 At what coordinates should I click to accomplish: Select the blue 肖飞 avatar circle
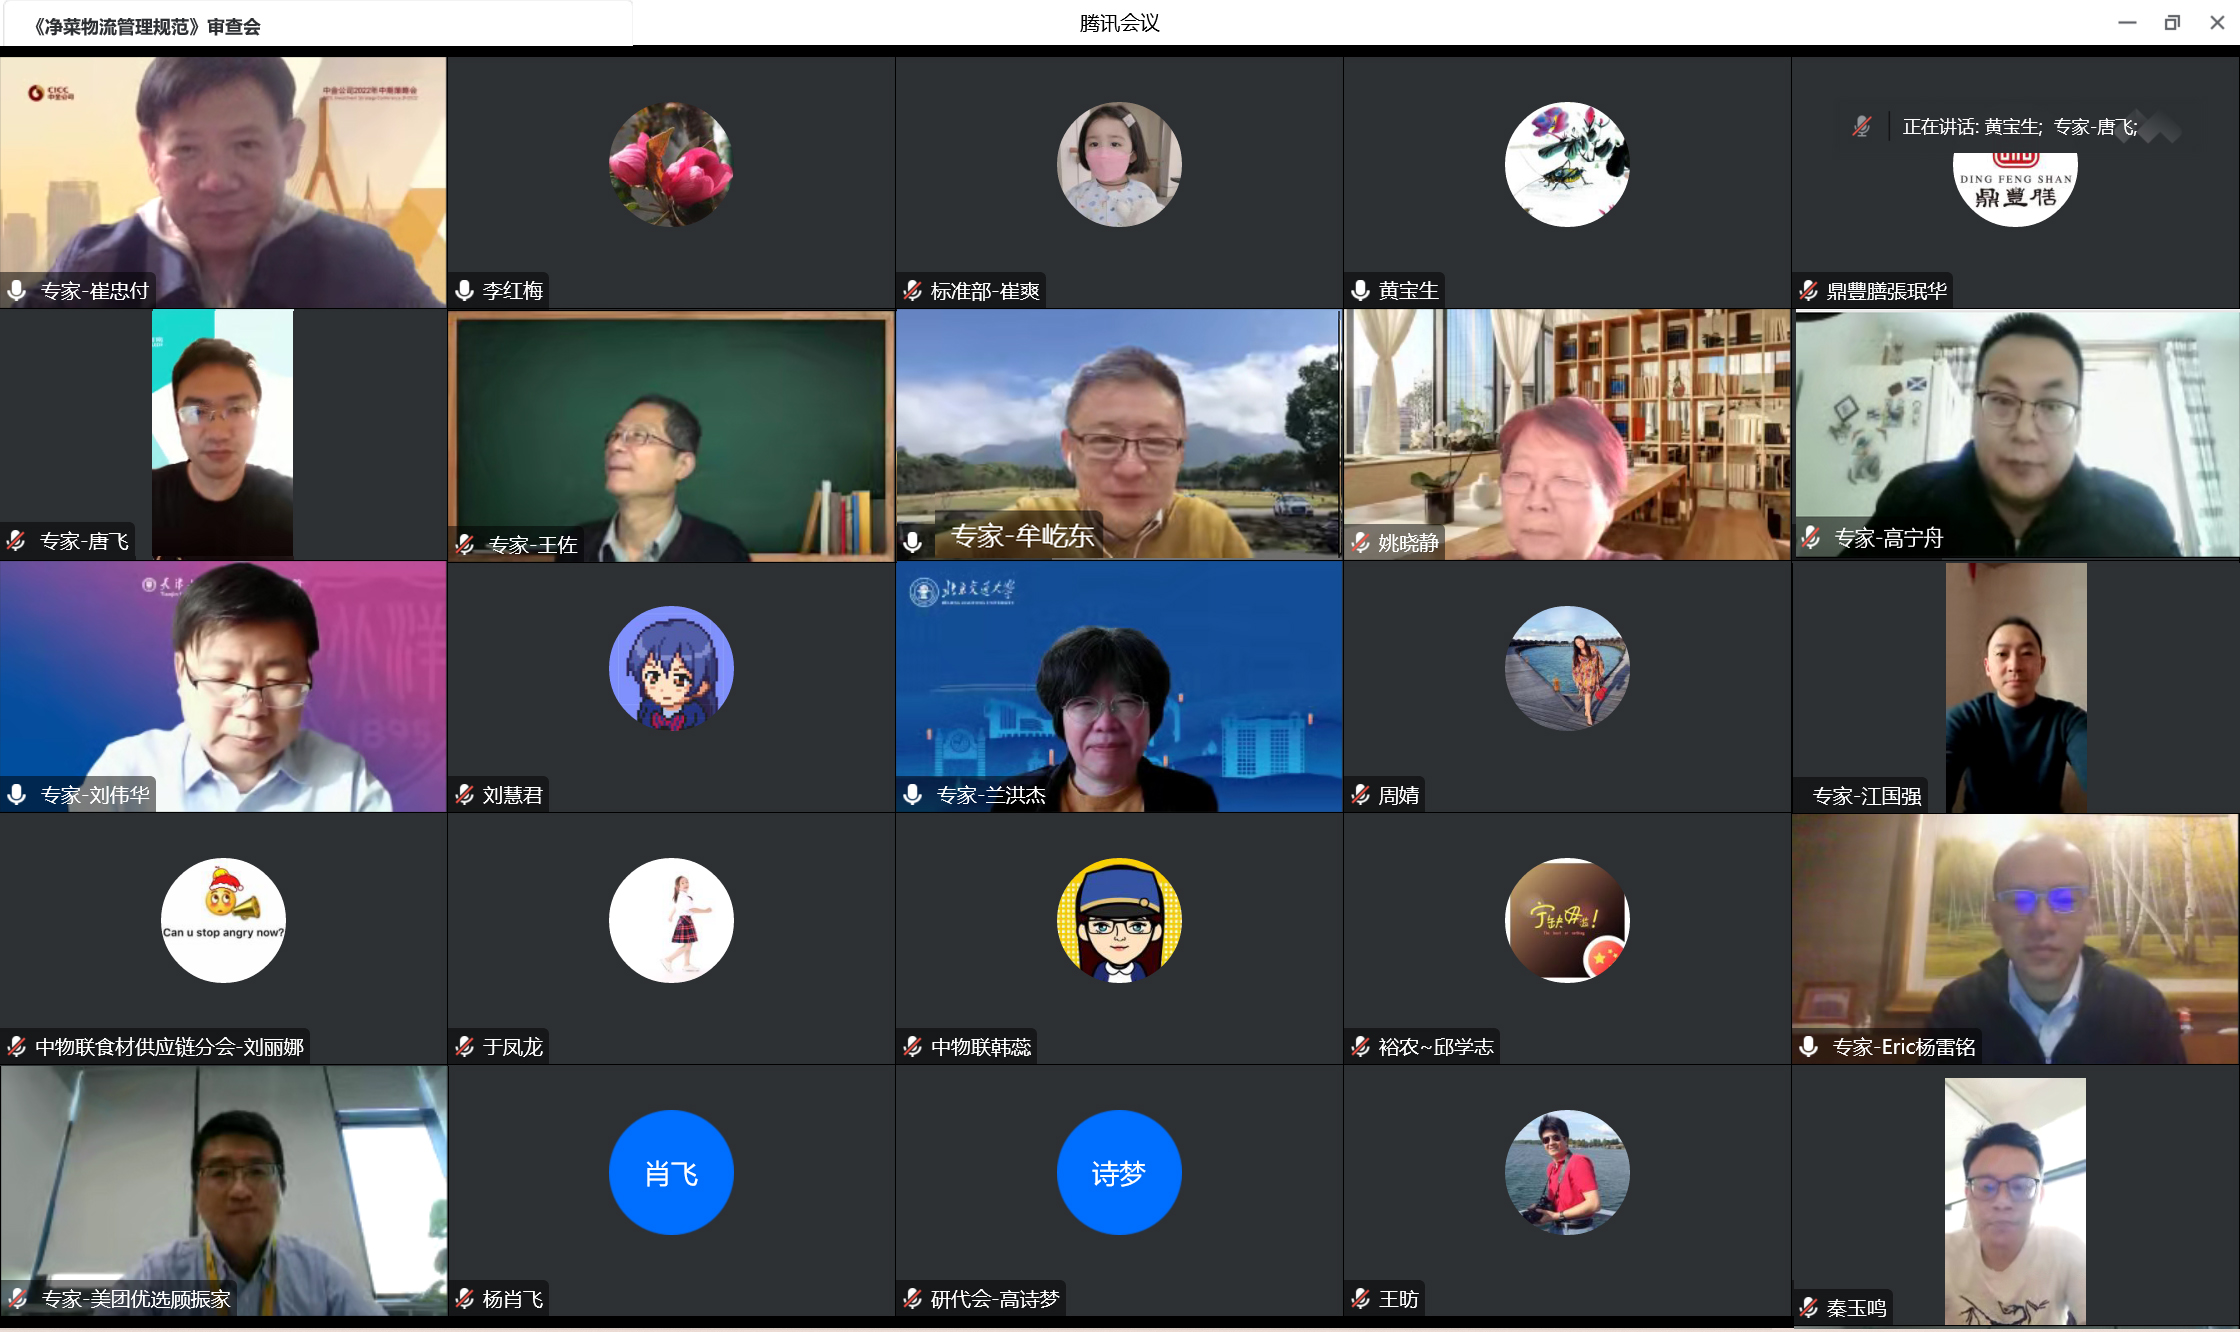pyautogui.click(x=671, y=1172)
